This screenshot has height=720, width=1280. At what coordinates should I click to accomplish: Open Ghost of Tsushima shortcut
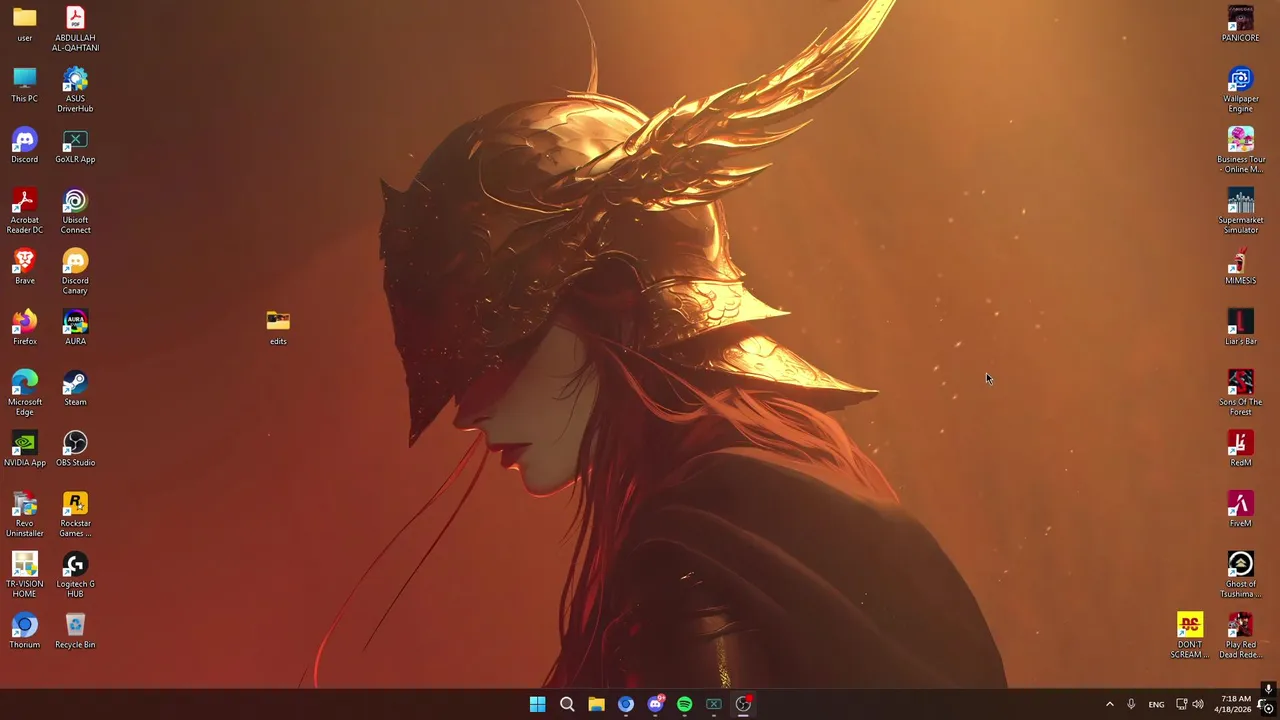coord(1240,575)
